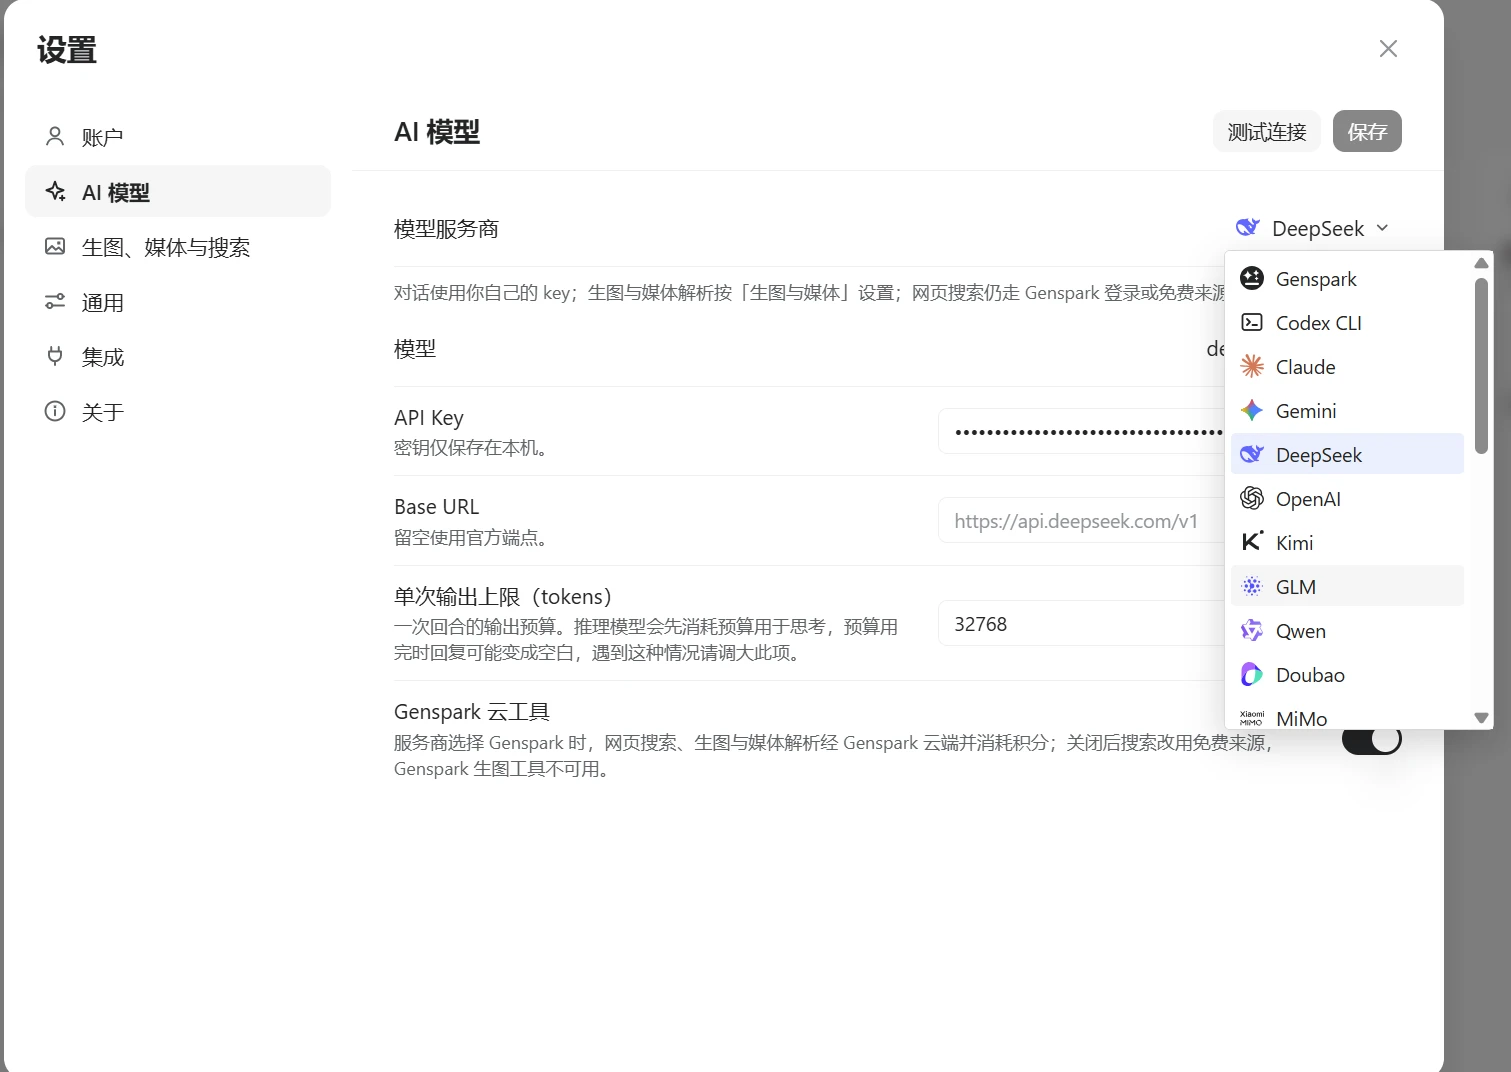
Task: Click the Gemini star icon
Action: pyautogui.click(x=1252, y=410)
